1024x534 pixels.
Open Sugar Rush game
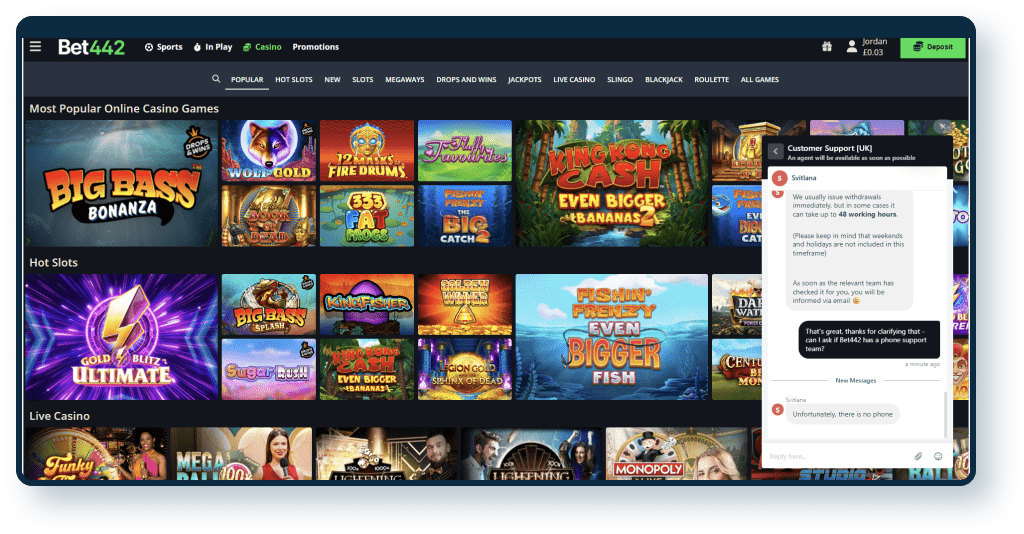tap(268, 369)
